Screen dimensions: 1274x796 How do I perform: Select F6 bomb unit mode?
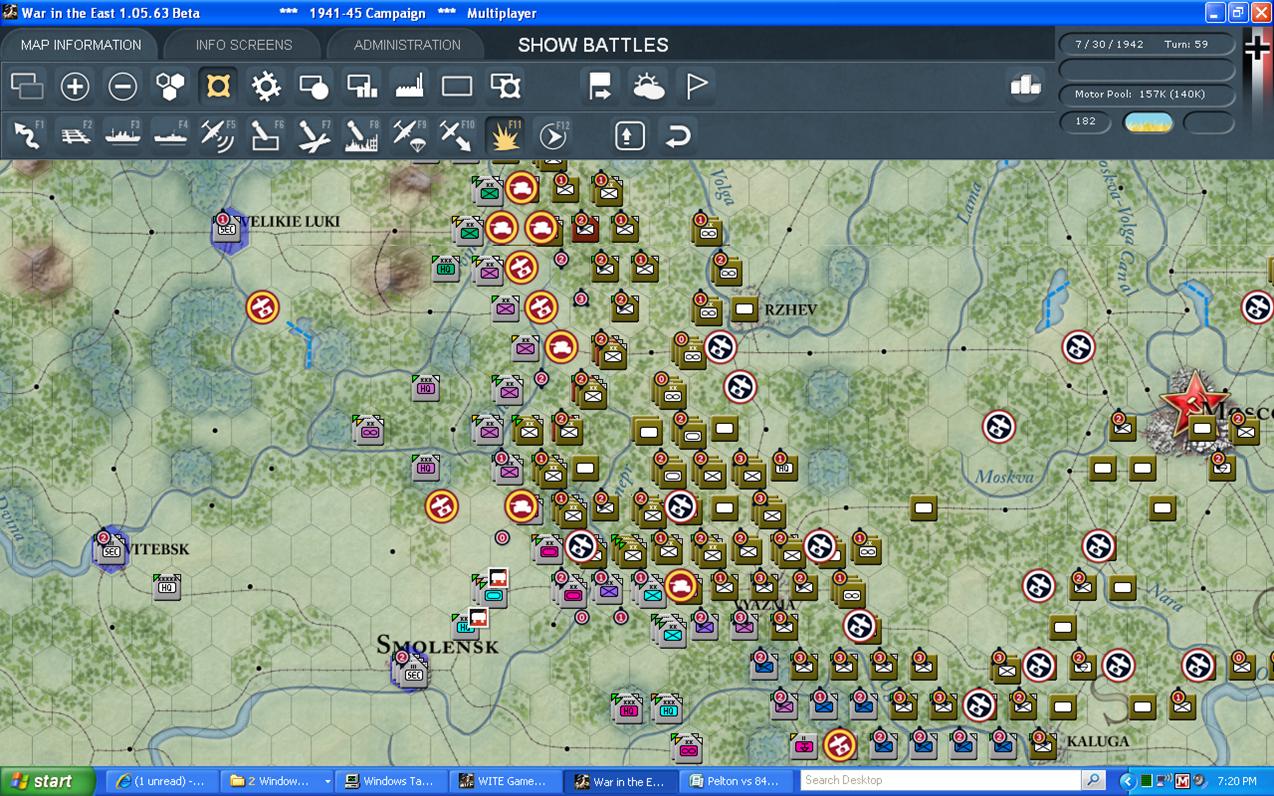(x=266, y=135)
